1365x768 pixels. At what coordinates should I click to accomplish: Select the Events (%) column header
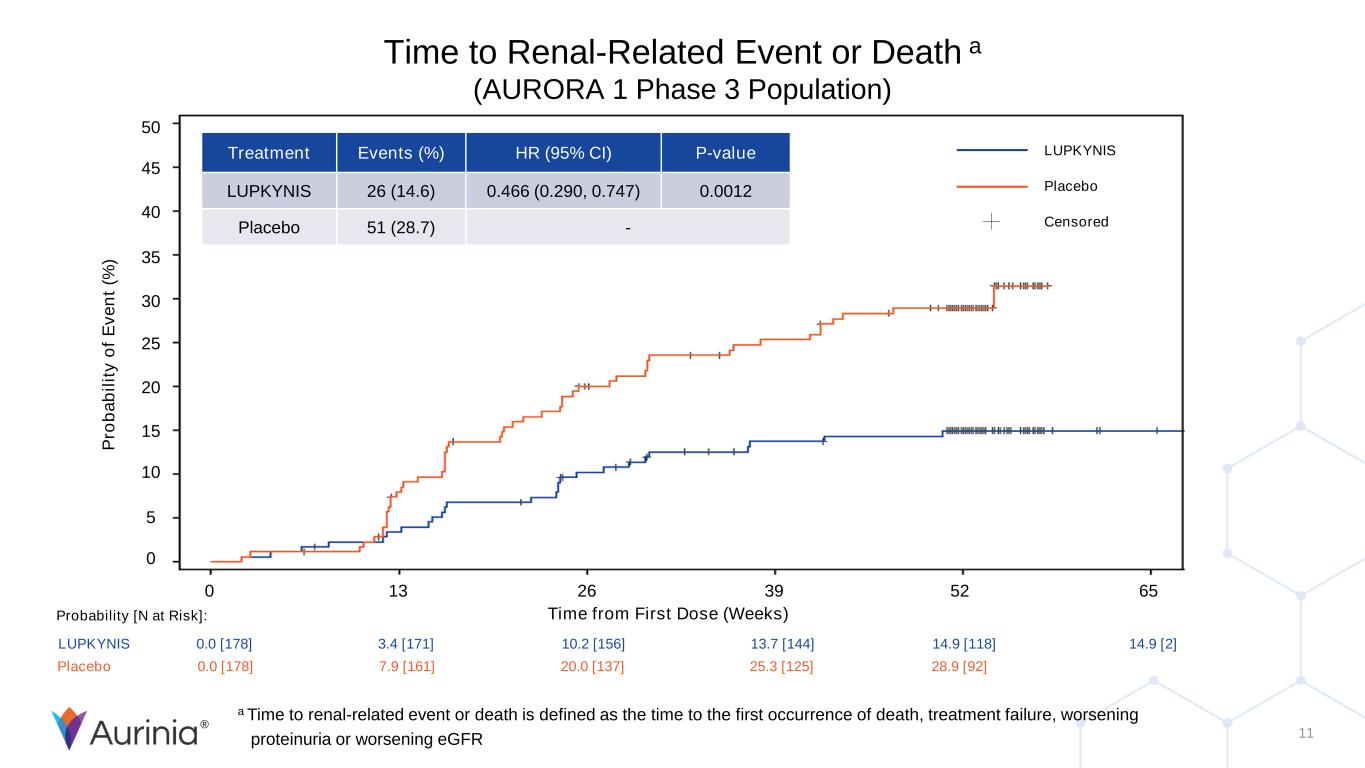400,153
